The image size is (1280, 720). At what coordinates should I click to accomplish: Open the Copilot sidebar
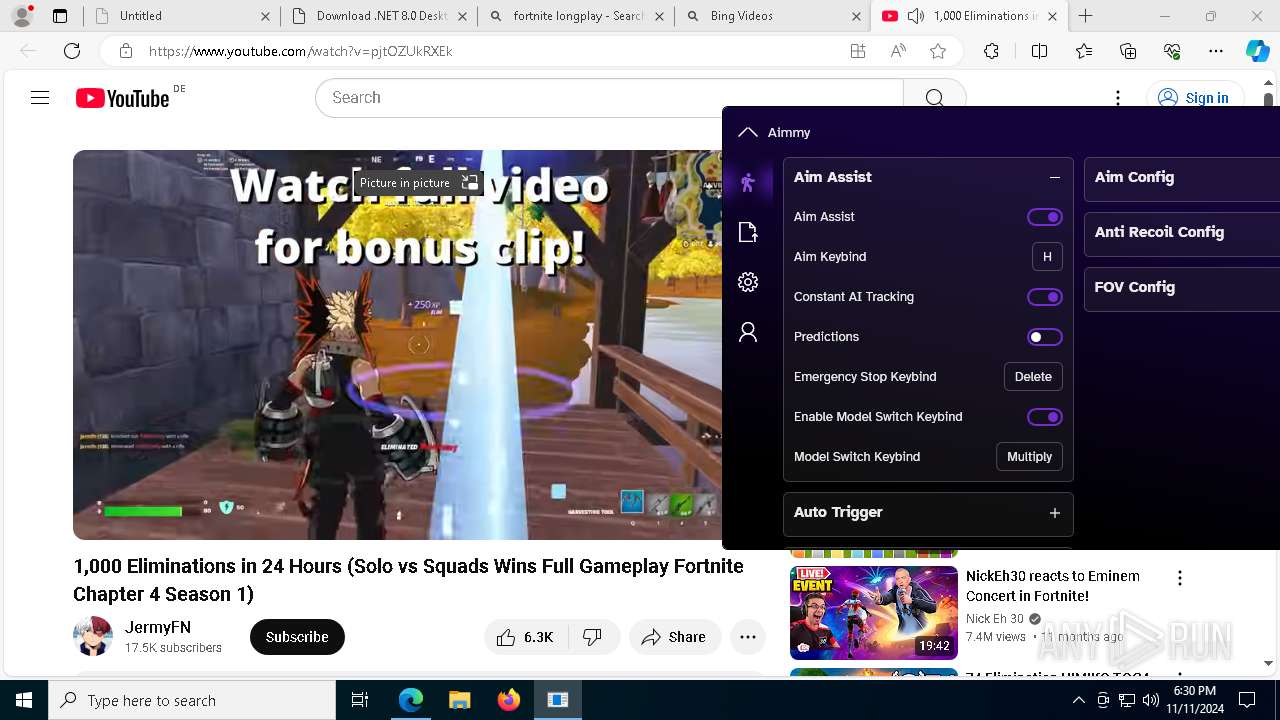click(1257, 51)
